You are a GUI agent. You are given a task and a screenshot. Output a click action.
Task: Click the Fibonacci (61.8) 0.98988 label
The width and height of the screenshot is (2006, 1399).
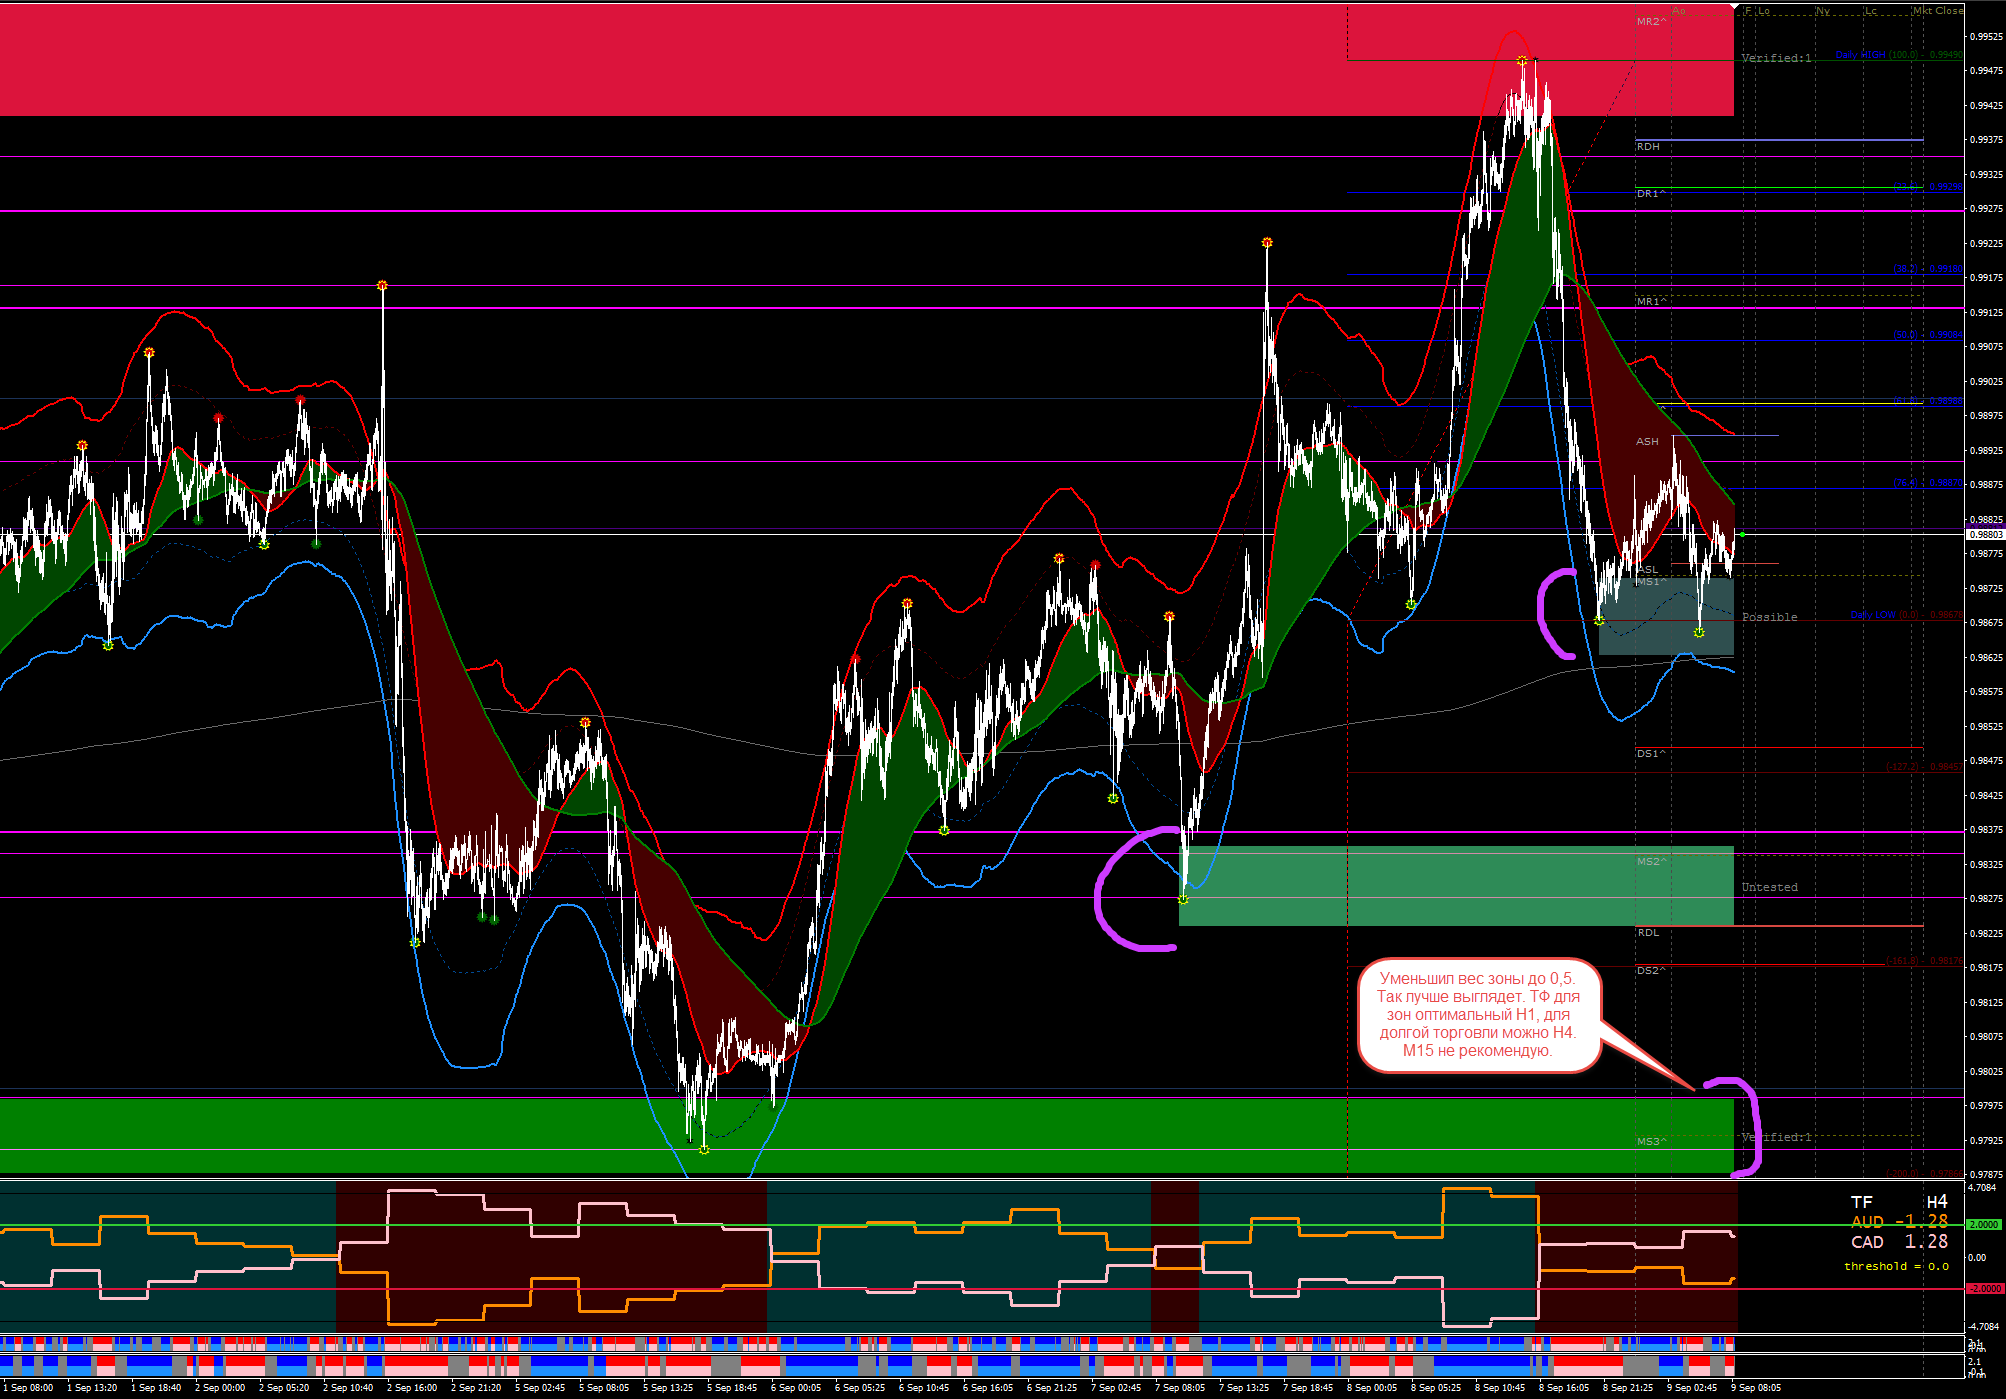point(1927,402)
